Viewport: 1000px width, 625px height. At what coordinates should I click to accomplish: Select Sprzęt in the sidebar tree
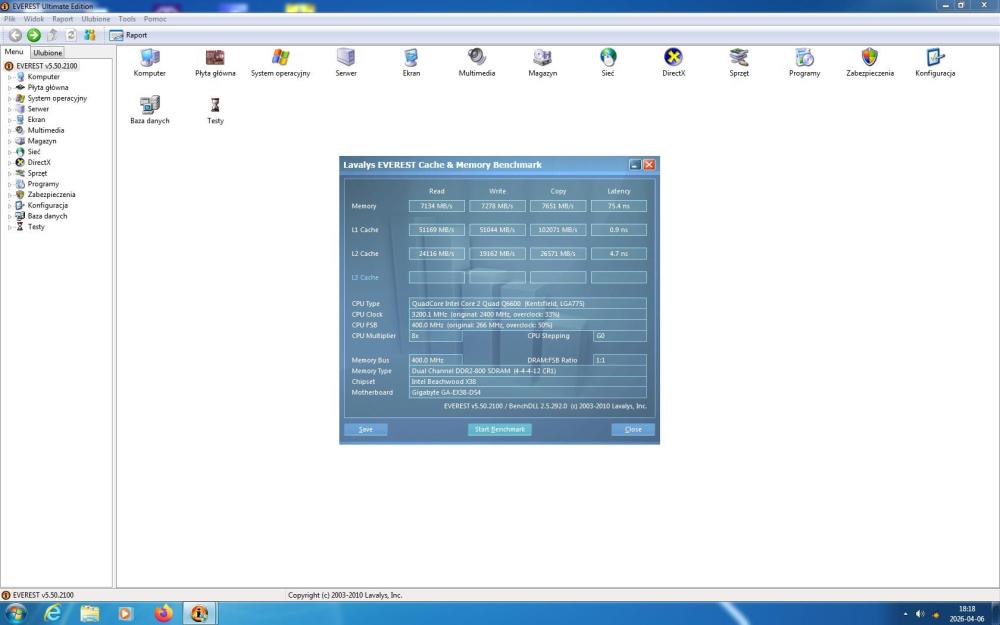tap(37, 173)
